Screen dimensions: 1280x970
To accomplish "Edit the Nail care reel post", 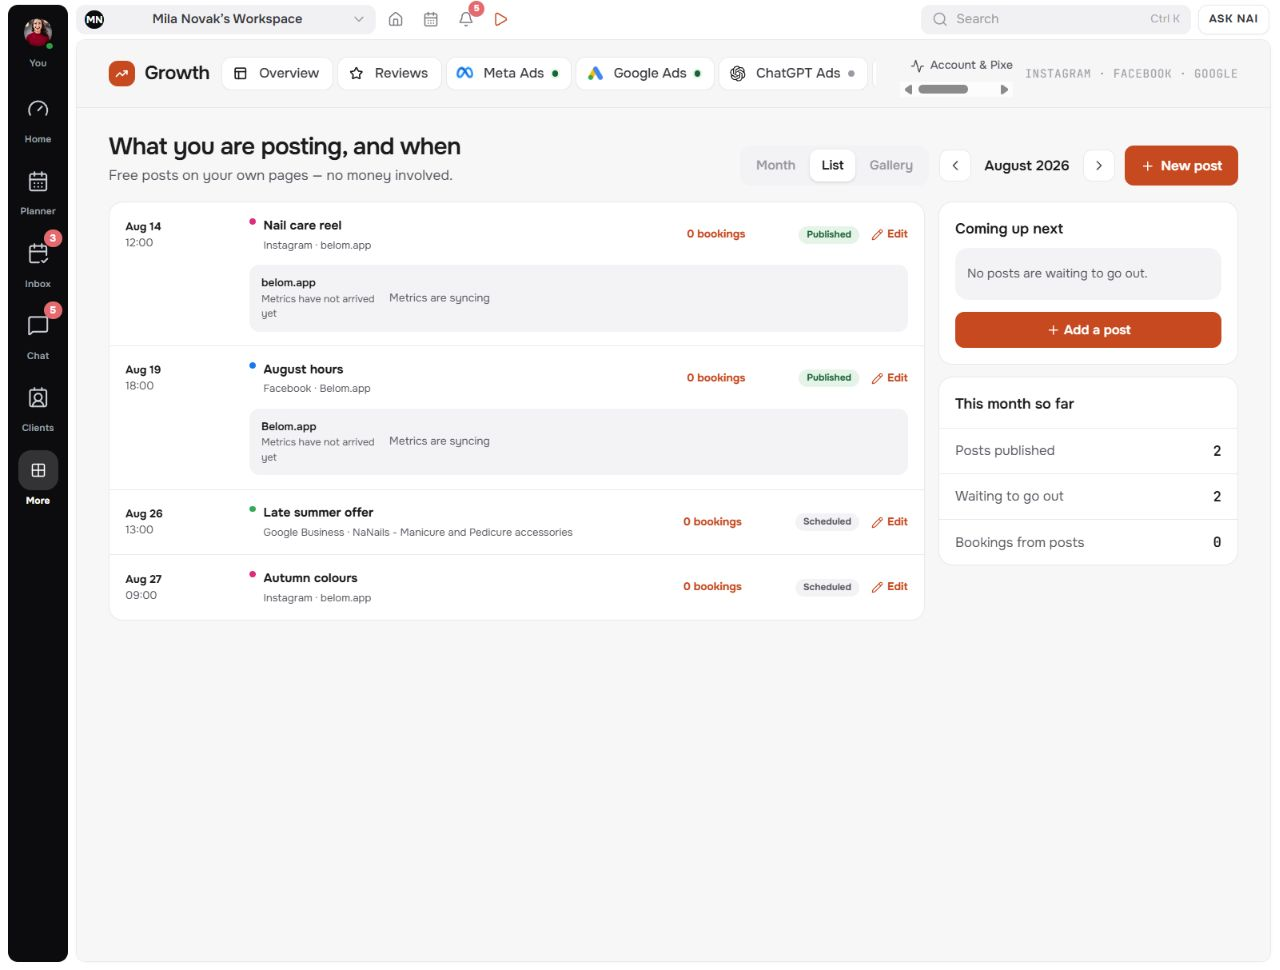I will point(889,234).
